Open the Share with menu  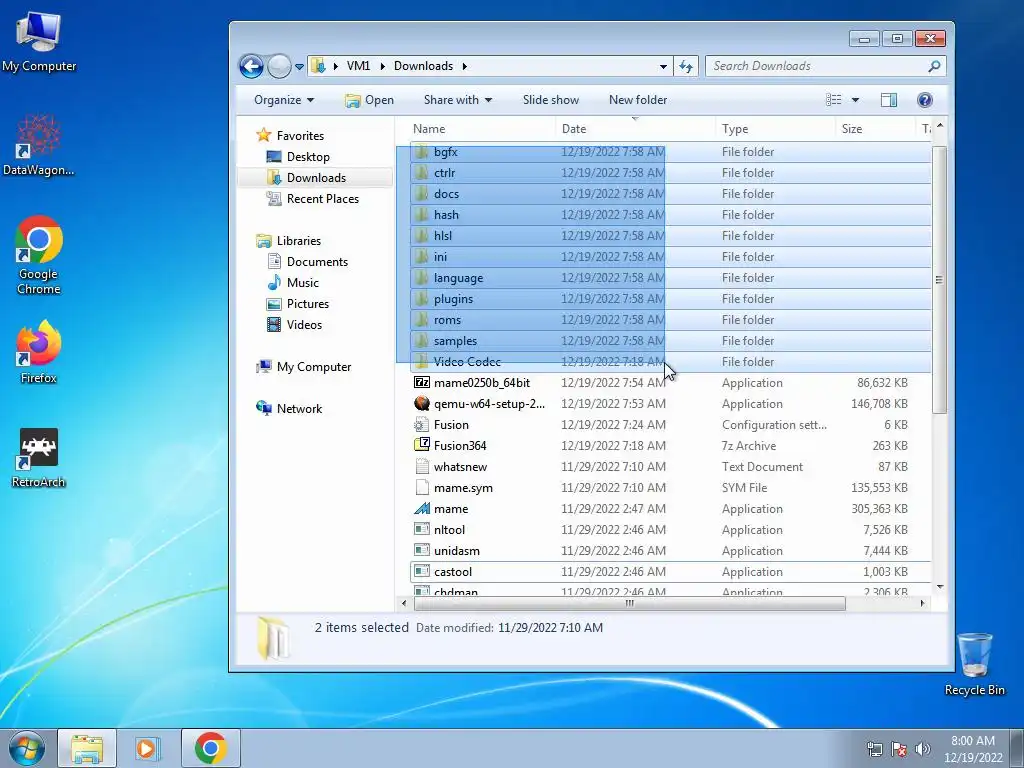click(x=458, y=100)
